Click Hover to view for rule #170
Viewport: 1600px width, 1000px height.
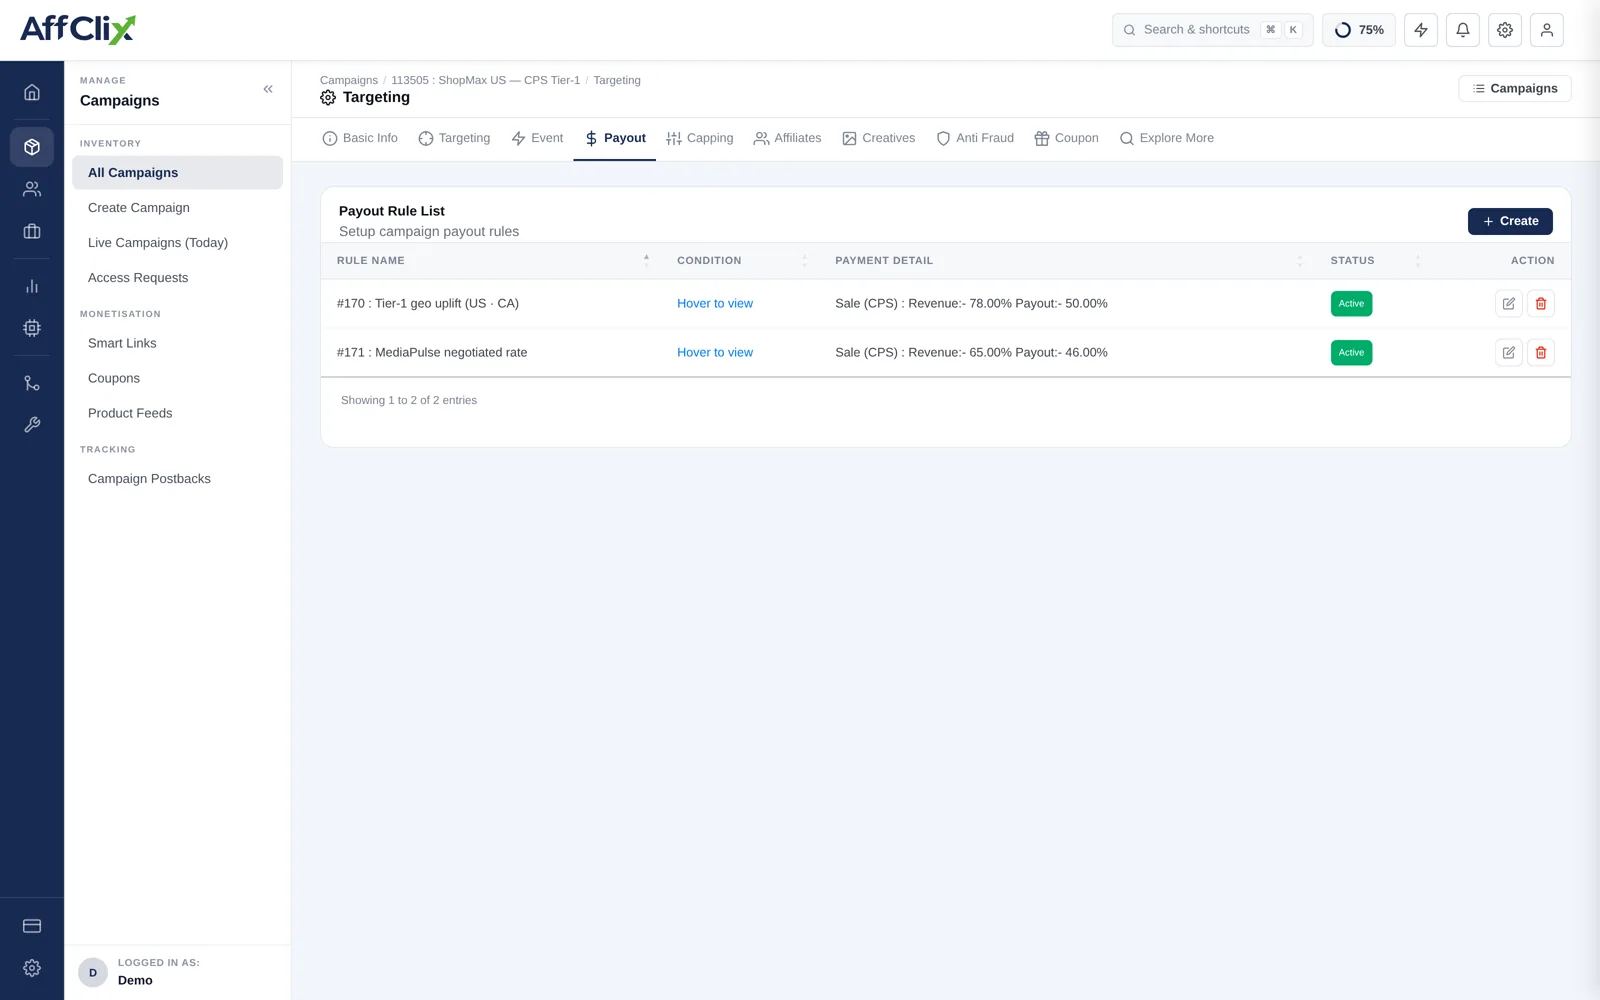pyautogui.click(x=715, y=304)
